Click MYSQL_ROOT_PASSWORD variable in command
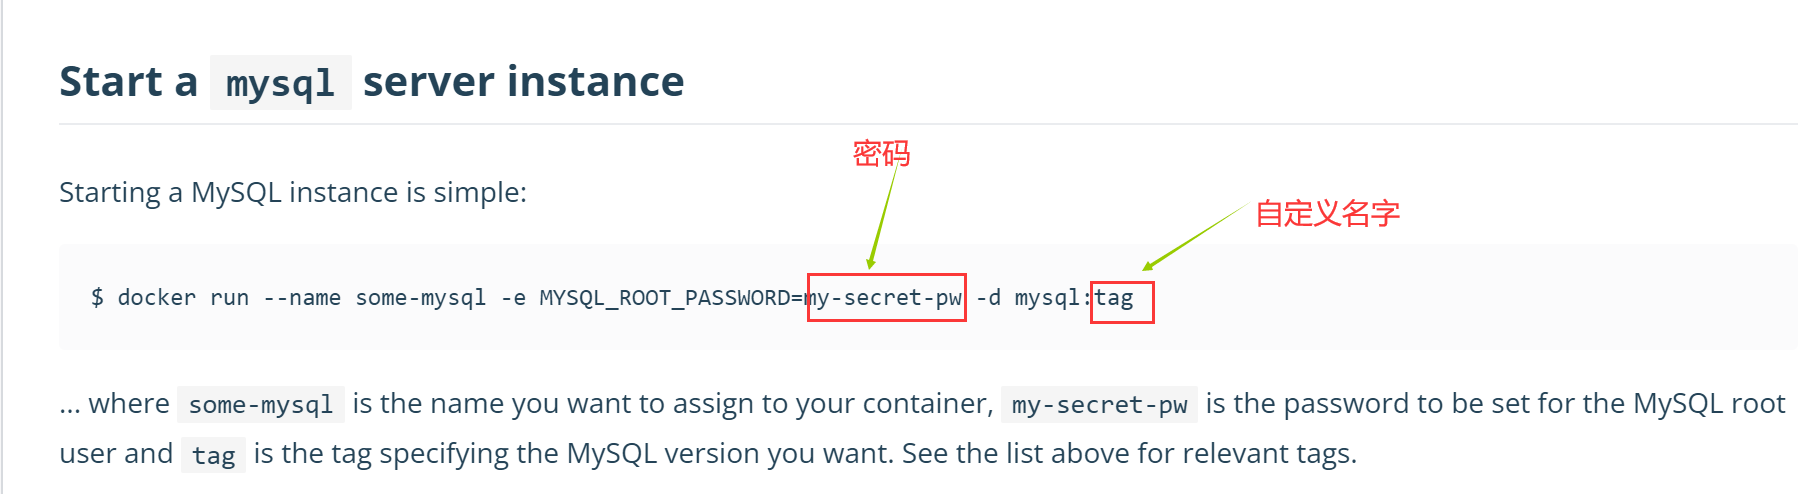This screenshot has height=494, width=1816. [x=665, y=297]
